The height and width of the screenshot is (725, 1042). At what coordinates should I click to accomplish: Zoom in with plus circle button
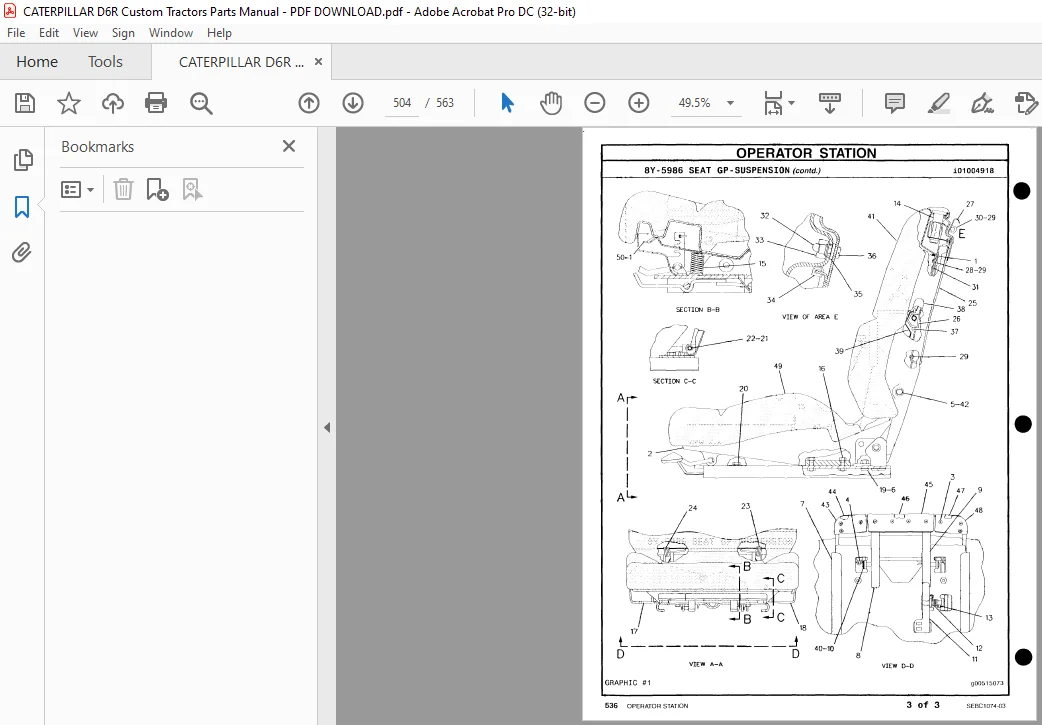pos(639,103)
